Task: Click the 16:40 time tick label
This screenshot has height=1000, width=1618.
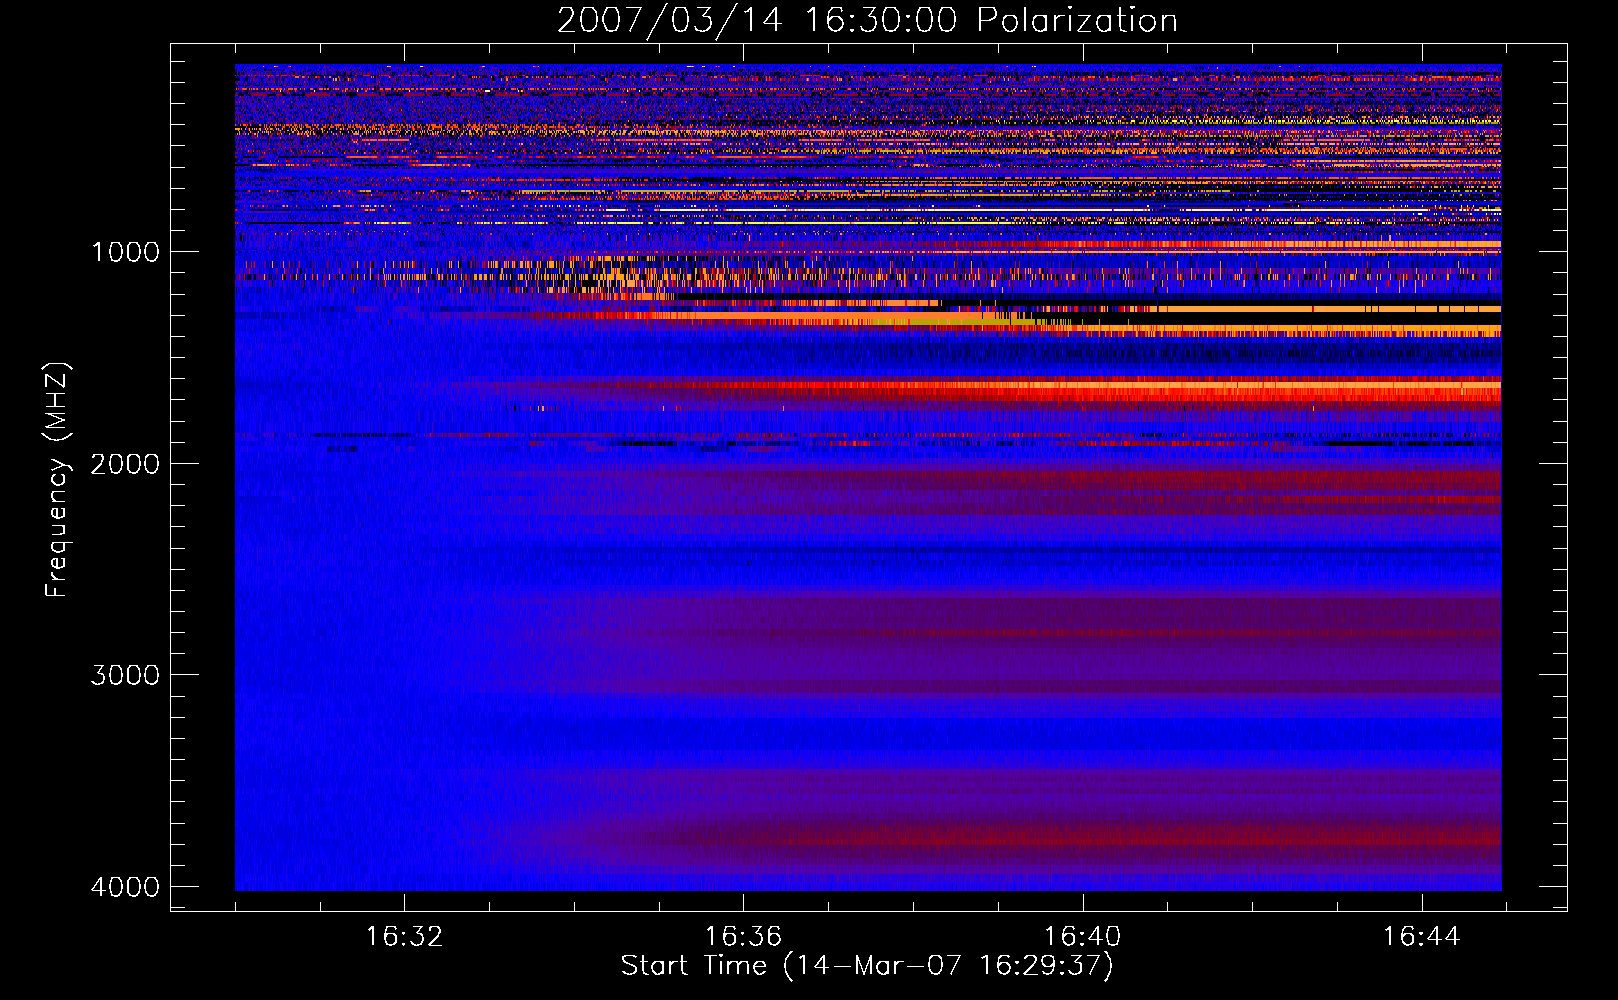Action: click(1082, 937)
